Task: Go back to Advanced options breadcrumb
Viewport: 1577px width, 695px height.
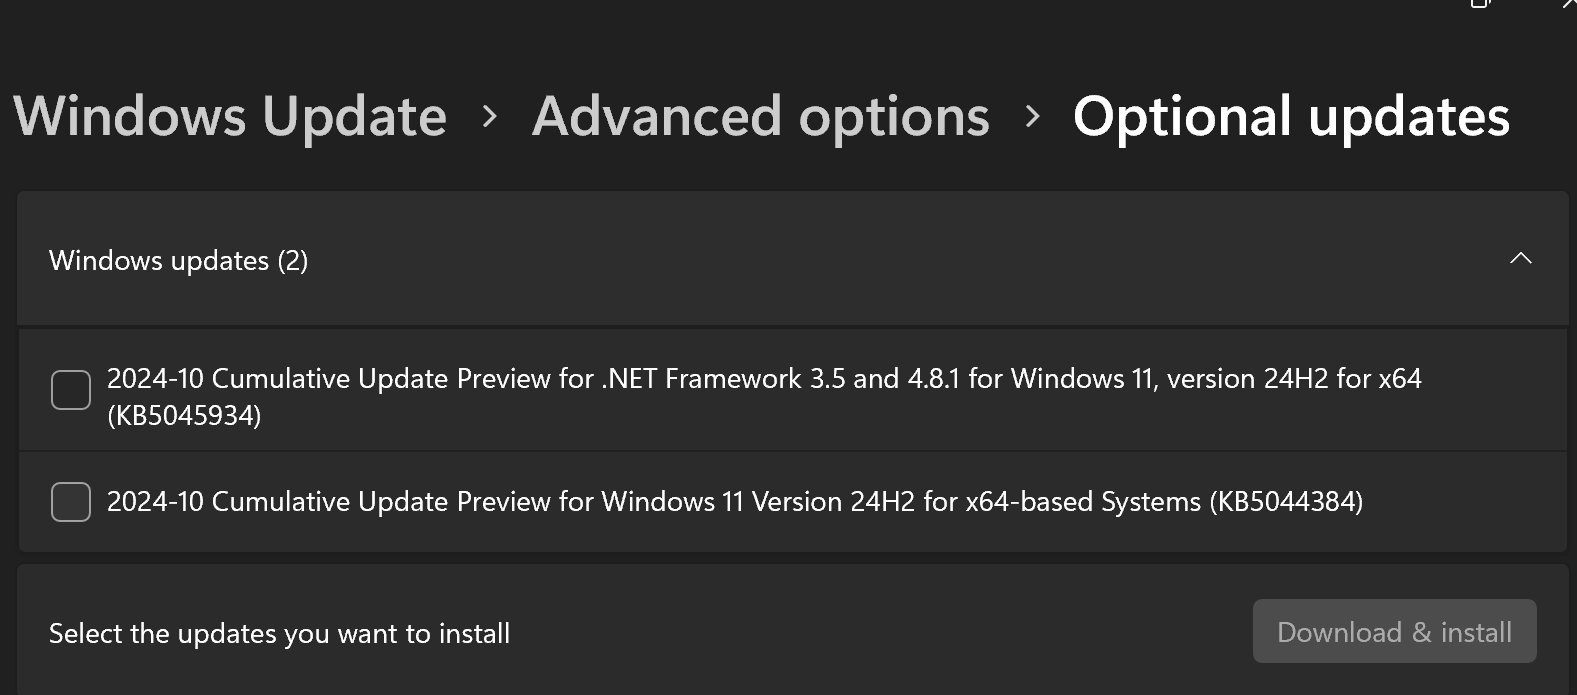Action: pos(760,117)
